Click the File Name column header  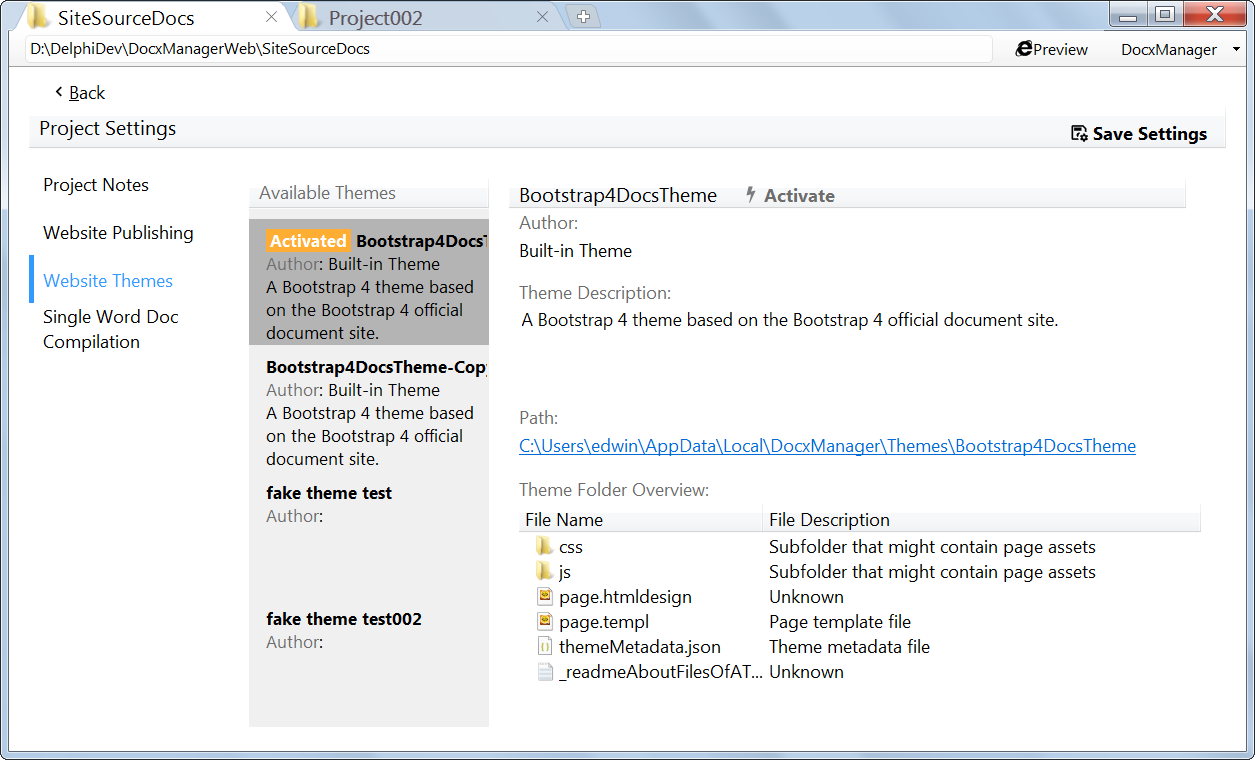[641, 520]
